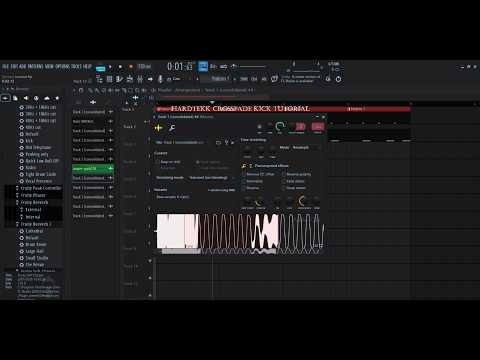Image resolution: width=480 pixels, height=360 pixels.
Task: Open the ADD menu
Action: [x=23, y=66]
